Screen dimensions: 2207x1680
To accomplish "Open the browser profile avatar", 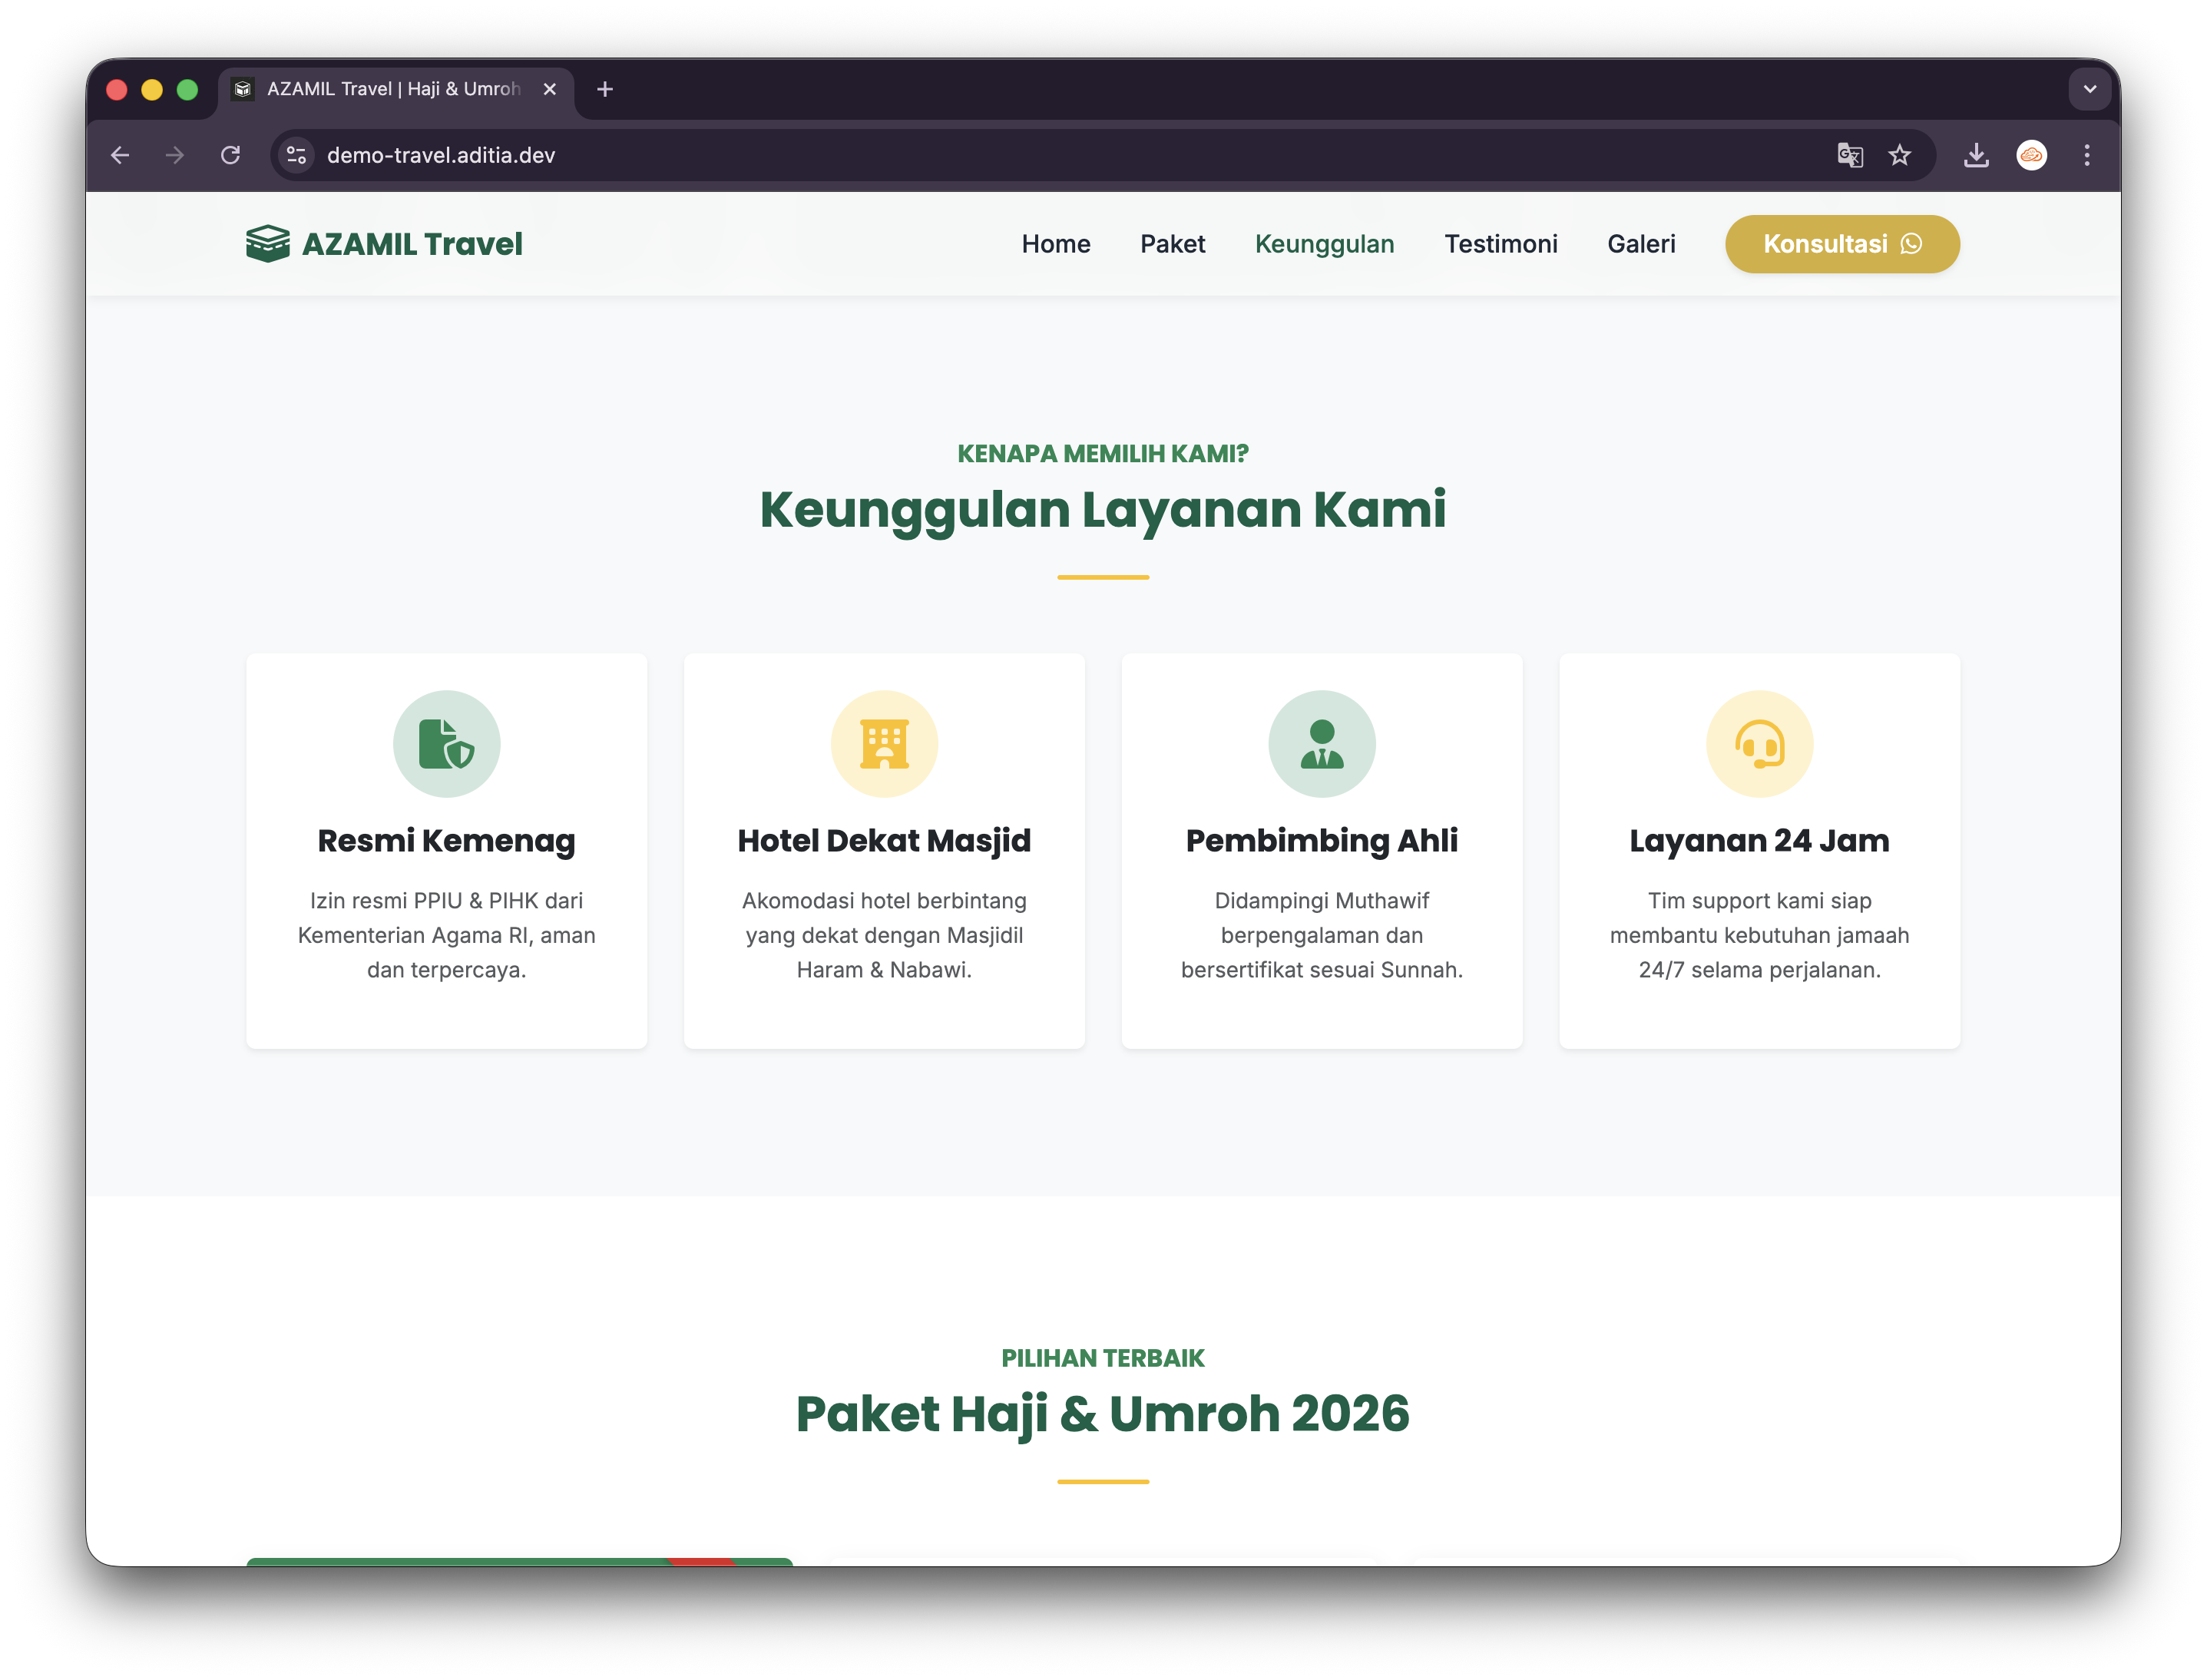I will [x=2031, y=155].
